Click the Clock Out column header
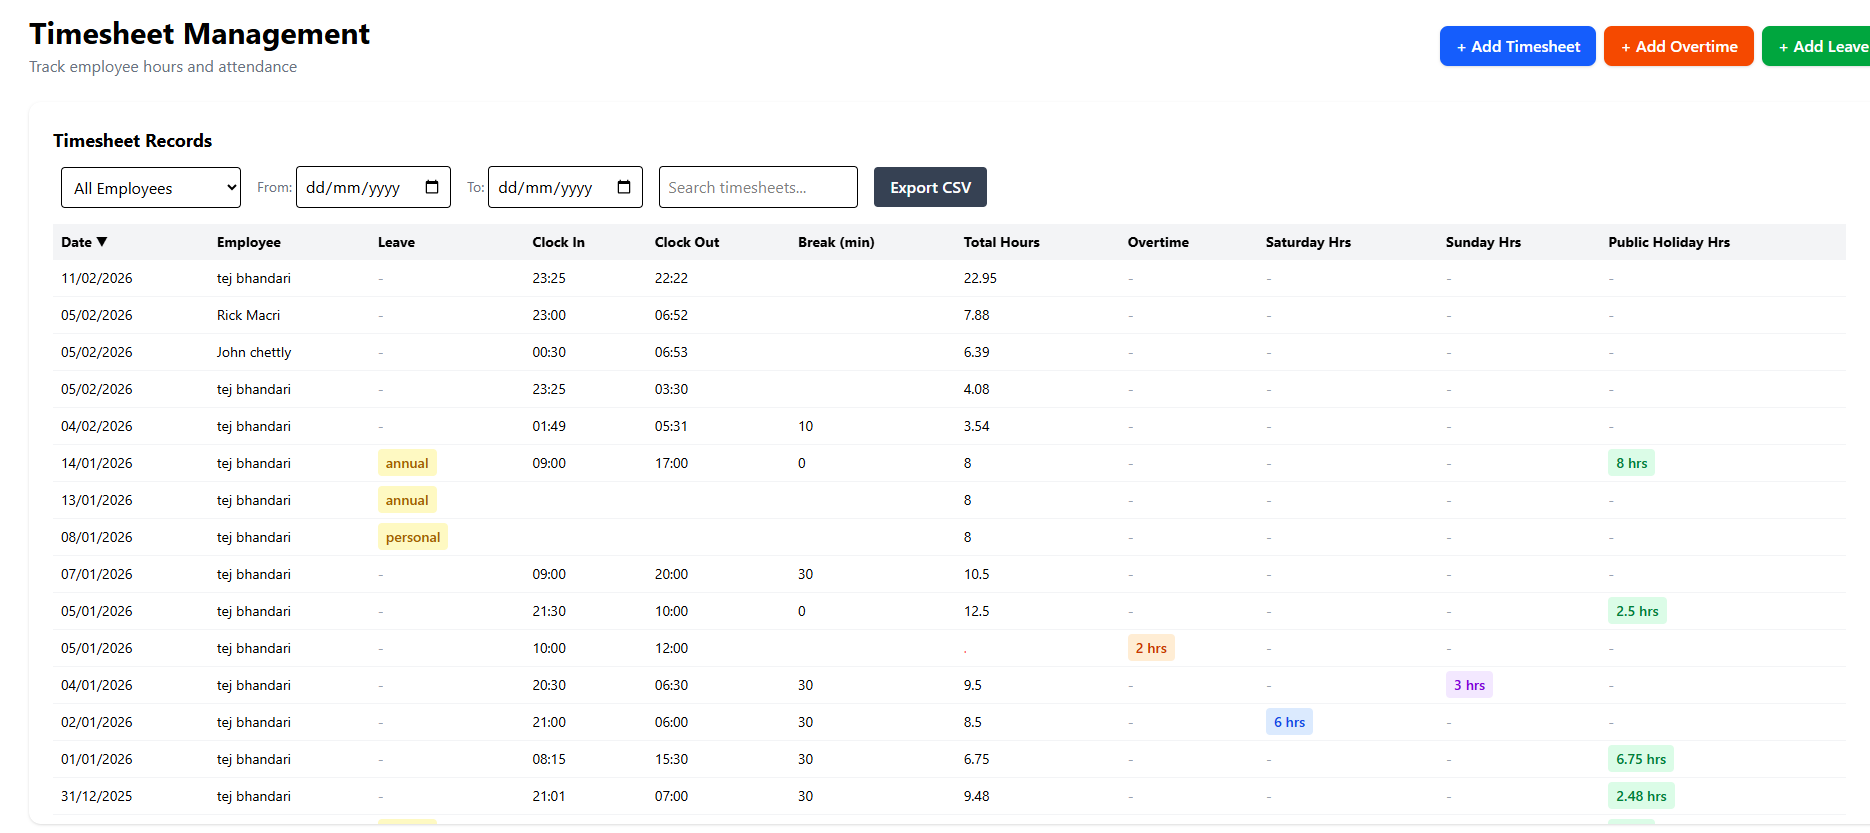 click(687, 242)
